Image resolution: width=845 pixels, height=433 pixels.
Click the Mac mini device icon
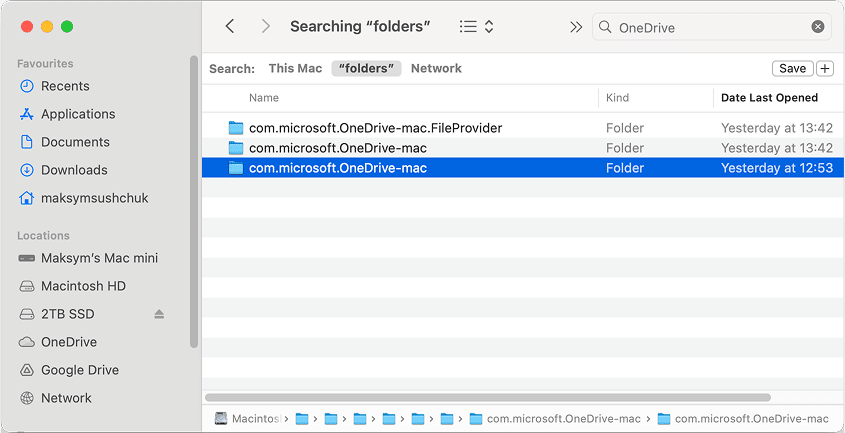pyautogui.click(x=26, y=258)
